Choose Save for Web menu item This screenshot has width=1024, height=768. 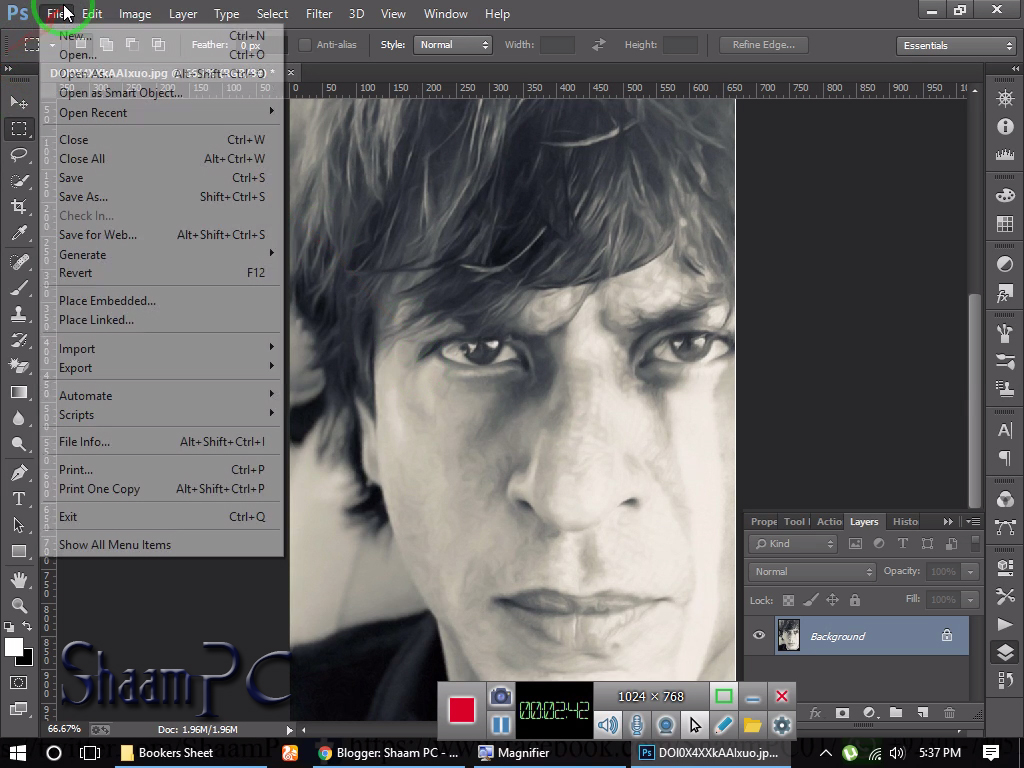click(x=161, y=234)
